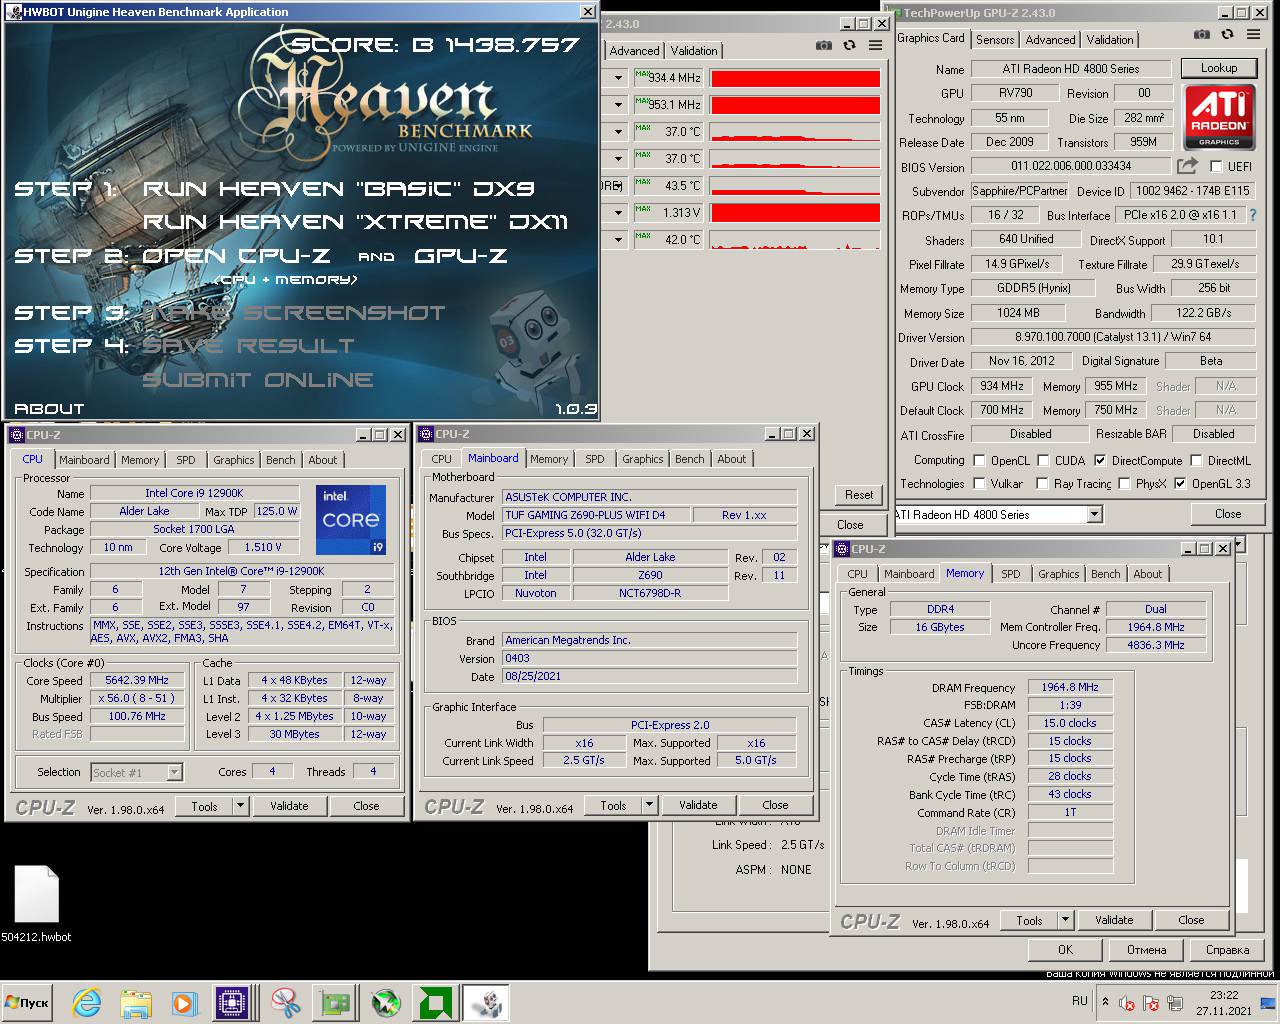Click the RU language indicator in tray
The image size is (1280, 1024).
[1080, 1001]
